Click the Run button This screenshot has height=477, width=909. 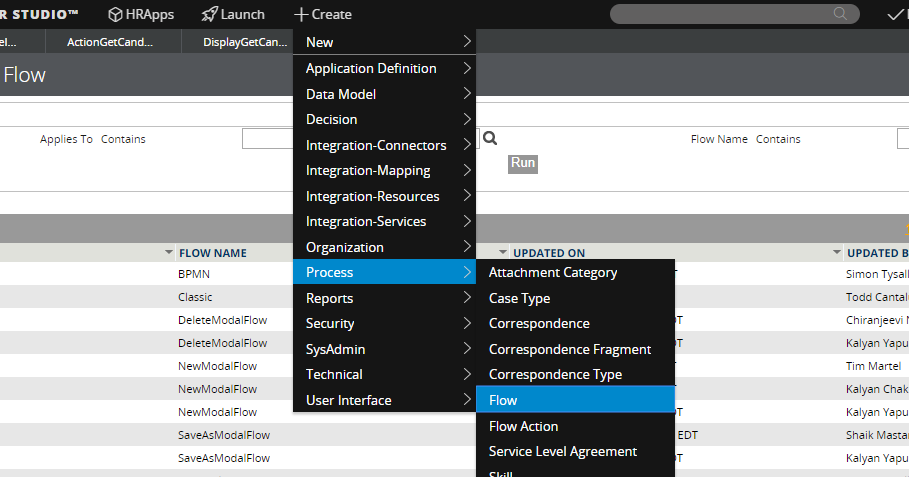523,163
